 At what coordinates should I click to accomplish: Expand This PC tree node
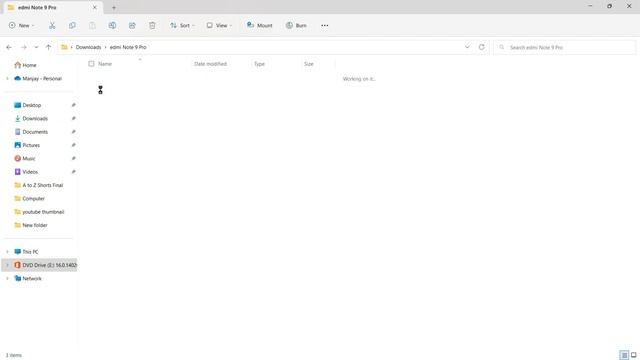pos(7,252)
